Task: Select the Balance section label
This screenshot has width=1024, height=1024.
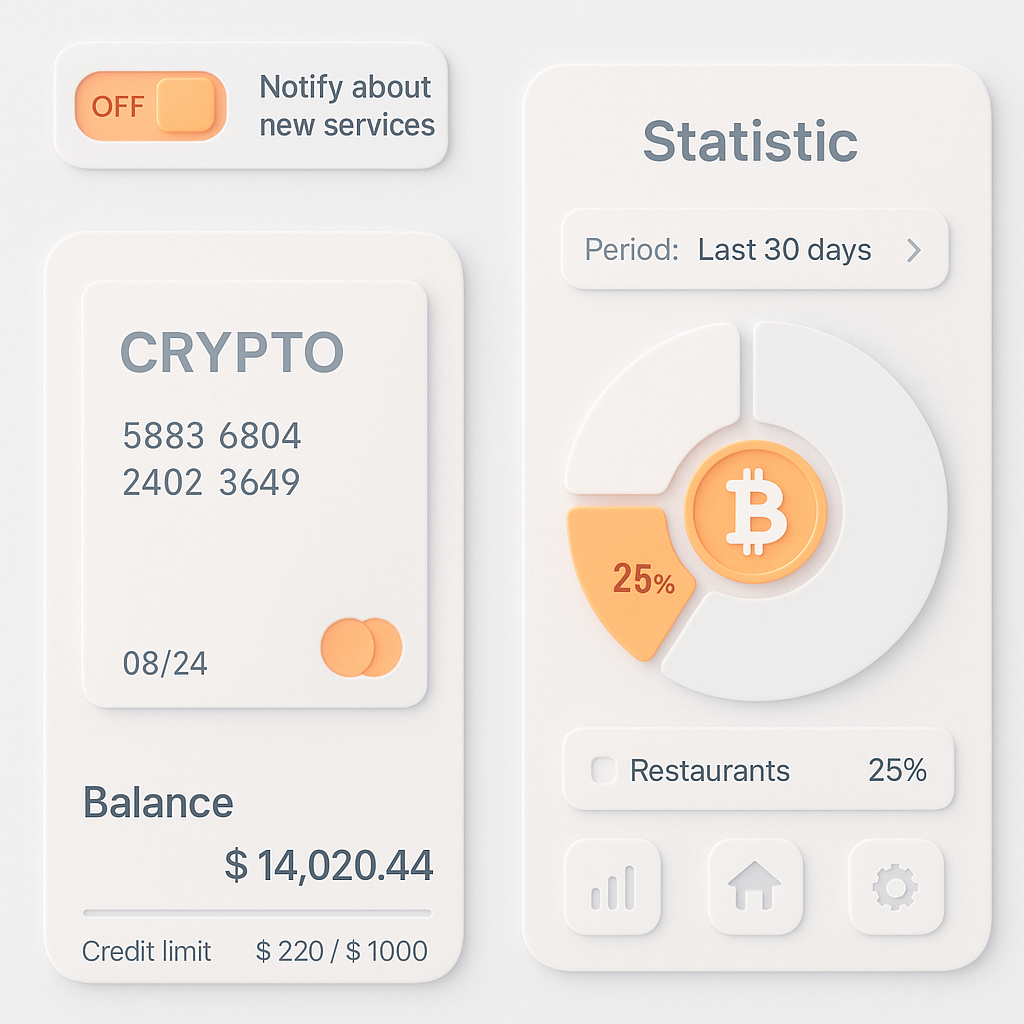Action: click(x=158, y=802)
